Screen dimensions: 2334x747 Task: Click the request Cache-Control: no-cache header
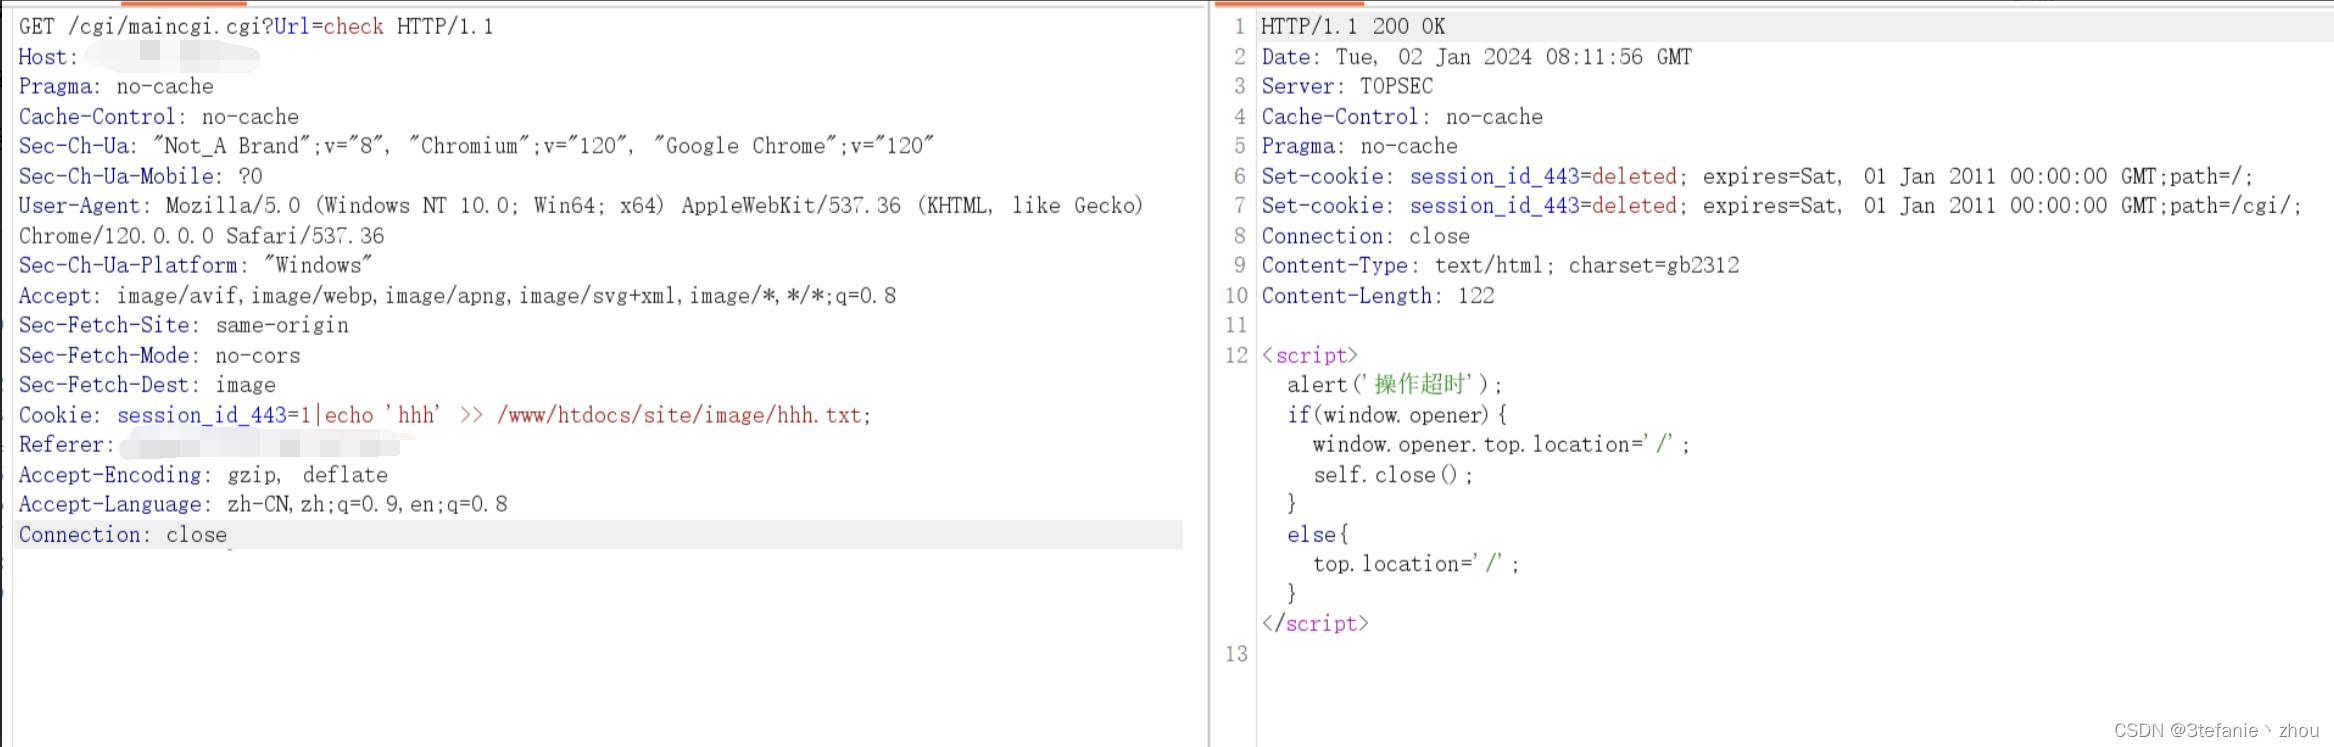(159, 117)
